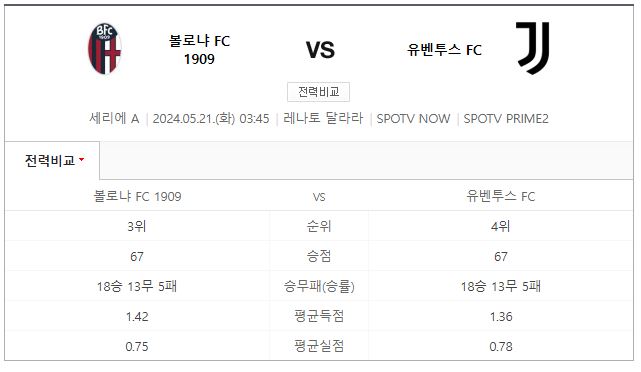Click the 승점 row label

pos(319,256)
